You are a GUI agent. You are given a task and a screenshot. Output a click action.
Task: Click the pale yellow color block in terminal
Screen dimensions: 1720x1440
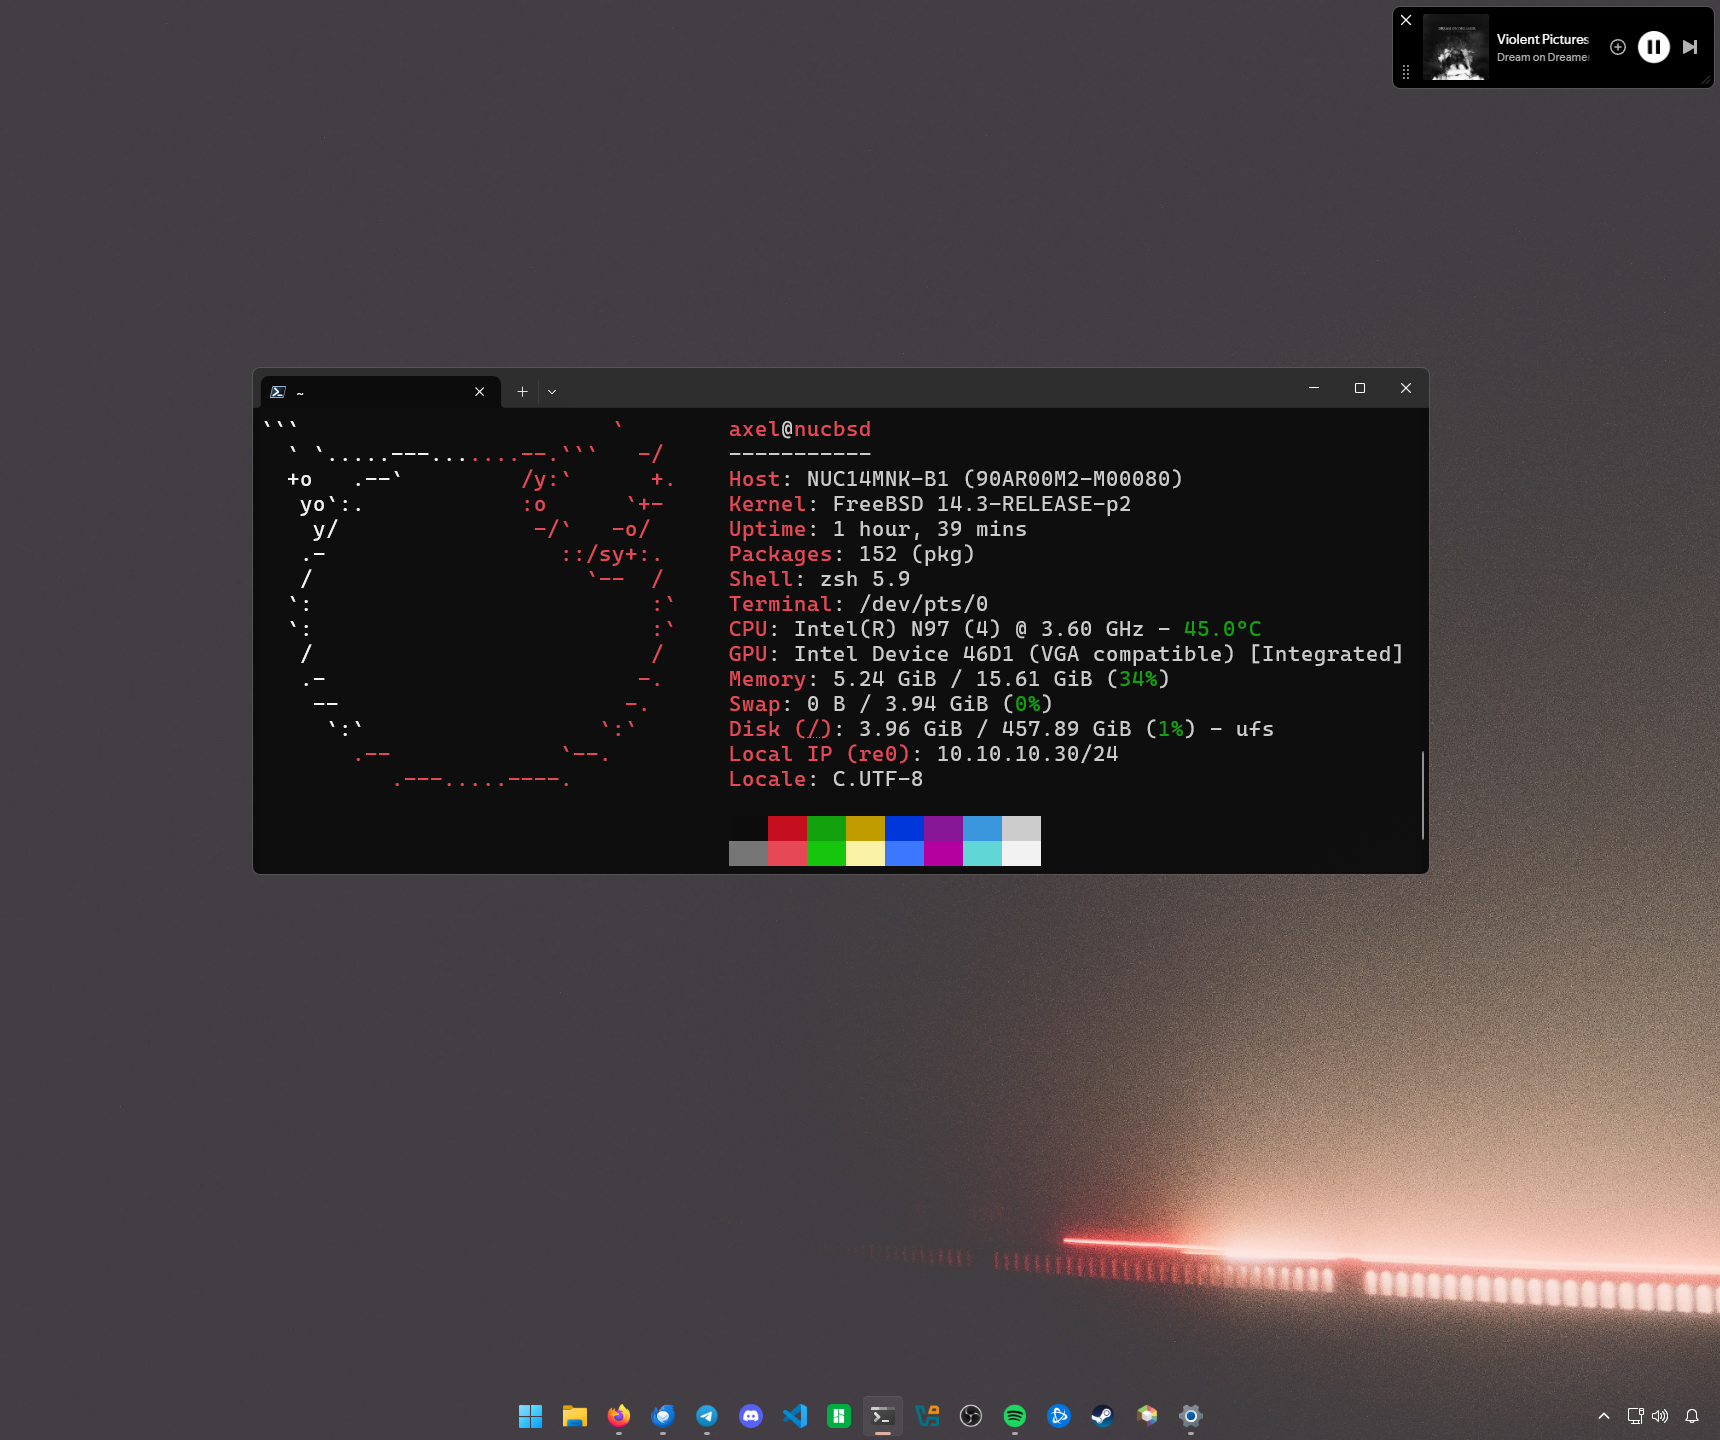point(865,853)
